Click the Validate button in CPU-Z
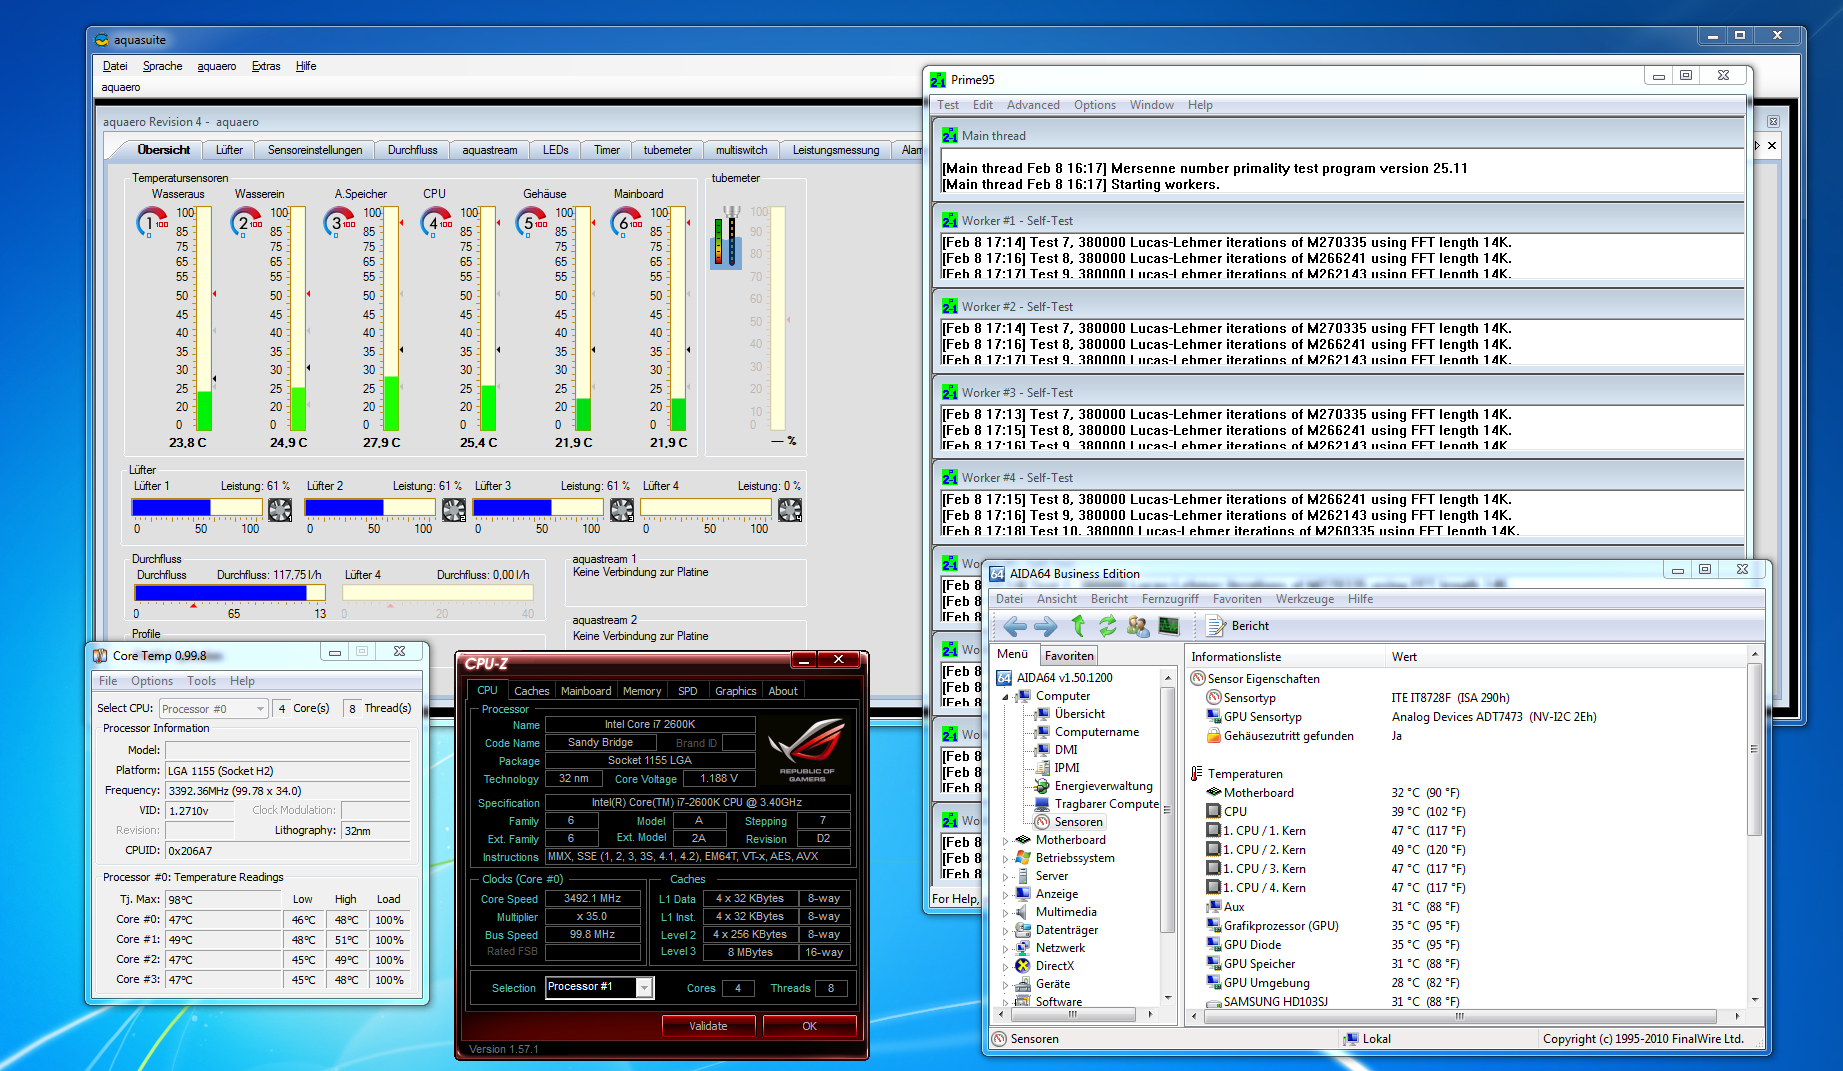The height and width of the screenshot is (1071, 1843). point(708,1026)
